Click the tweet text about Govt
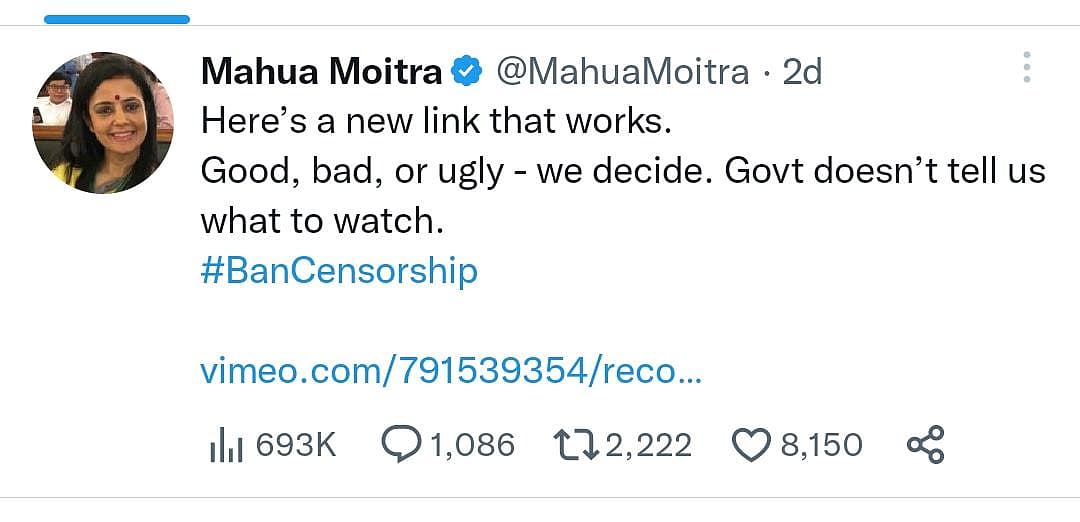The width and height of the screenshot is (1080, 522). [622, 171]
